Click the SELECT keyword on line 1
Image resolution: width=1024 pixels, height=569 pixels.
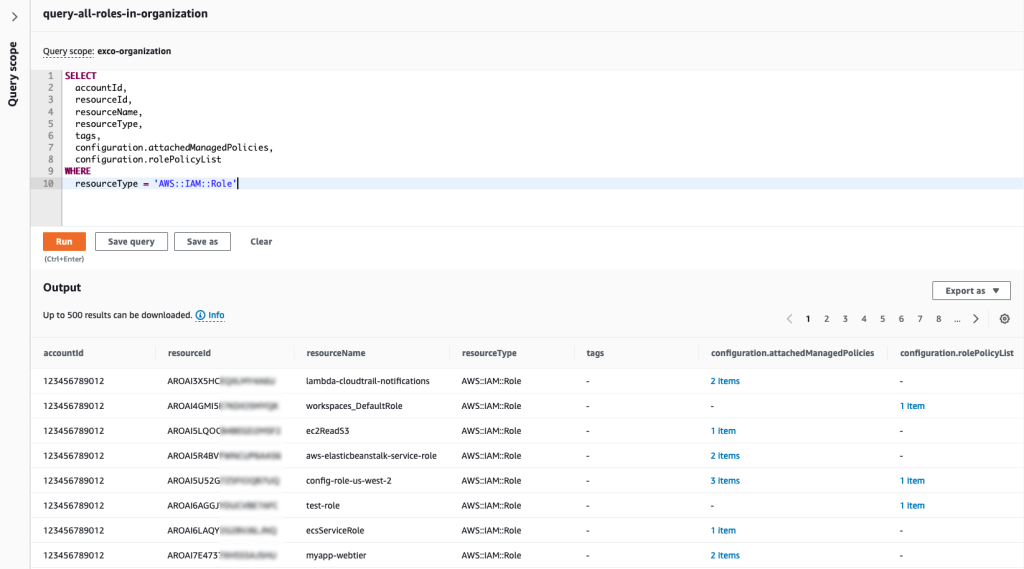point(80,76)
